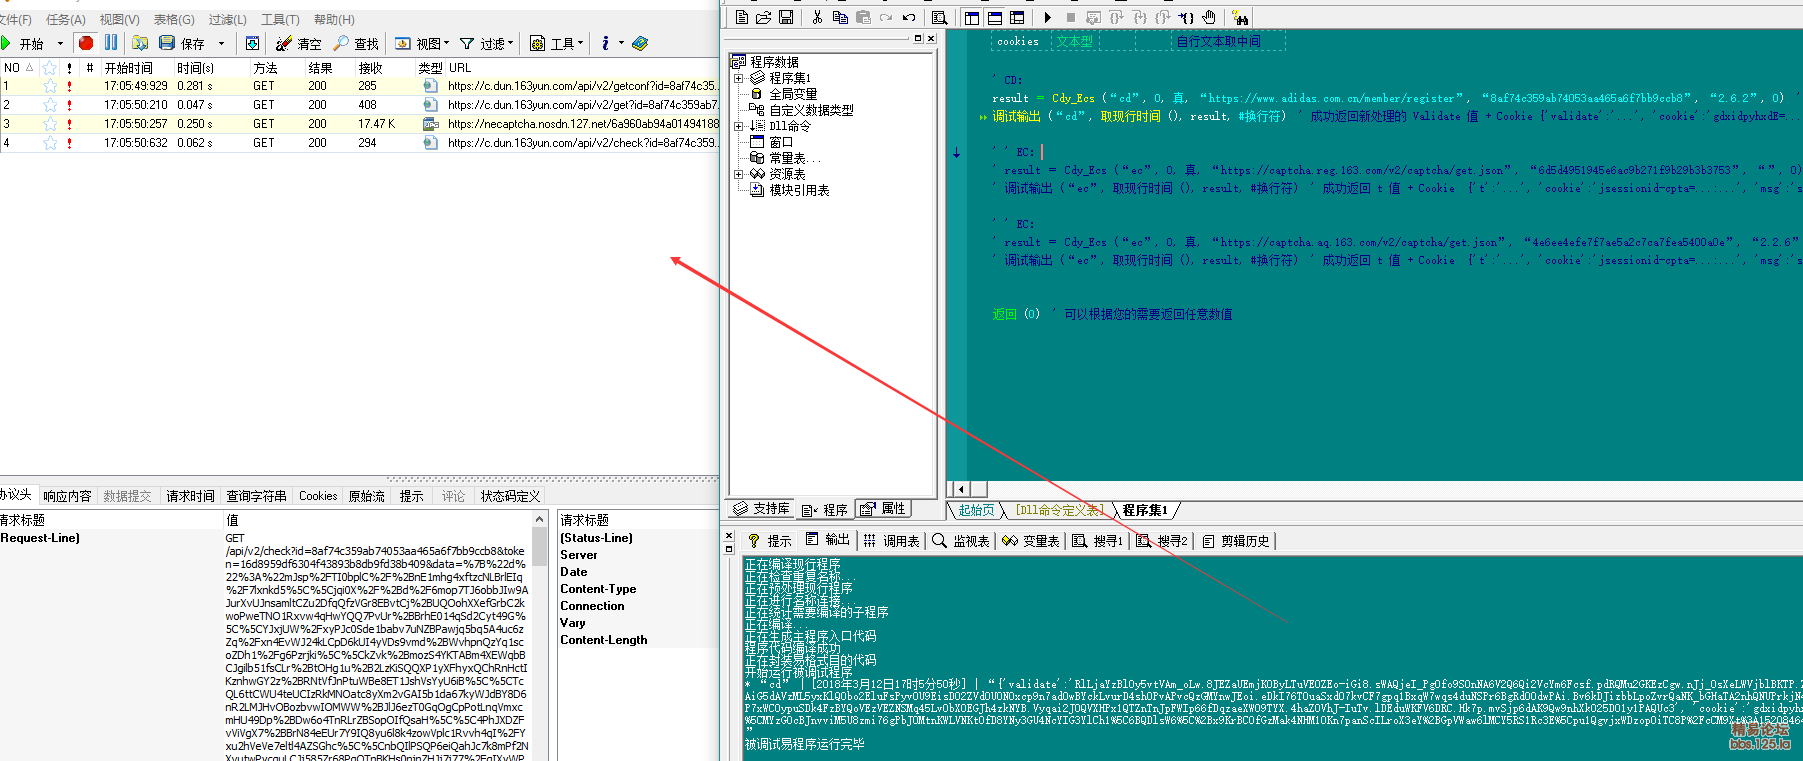The height and width of the screenshot is (761, 1803).
Task: Open the 过滤 filter dropdown
Action: click(487, 43)
